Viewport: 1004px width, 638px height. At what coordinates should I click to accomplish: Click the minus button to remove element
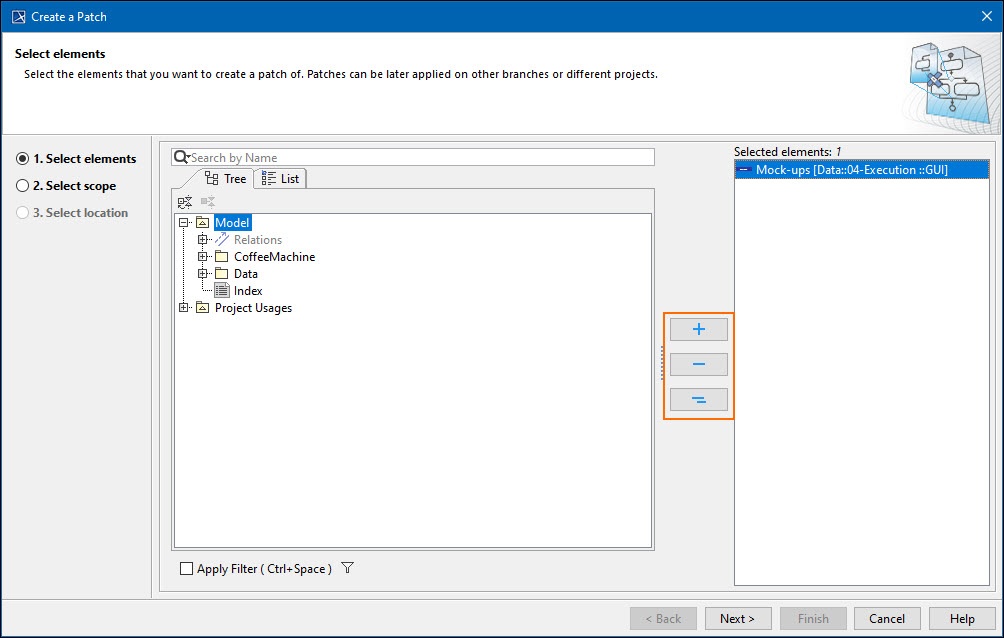(698, 365)
